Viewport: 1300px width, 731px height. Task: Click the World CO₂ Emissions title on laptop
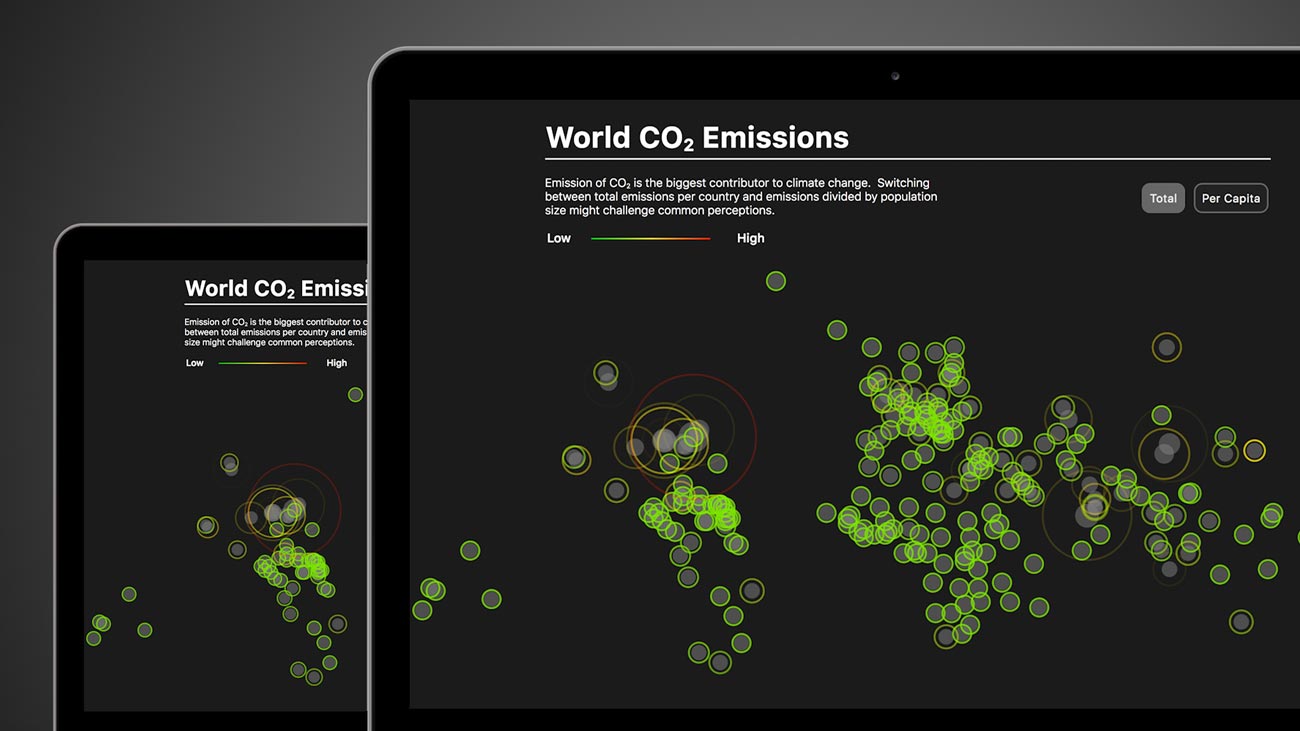coord(697,138)
